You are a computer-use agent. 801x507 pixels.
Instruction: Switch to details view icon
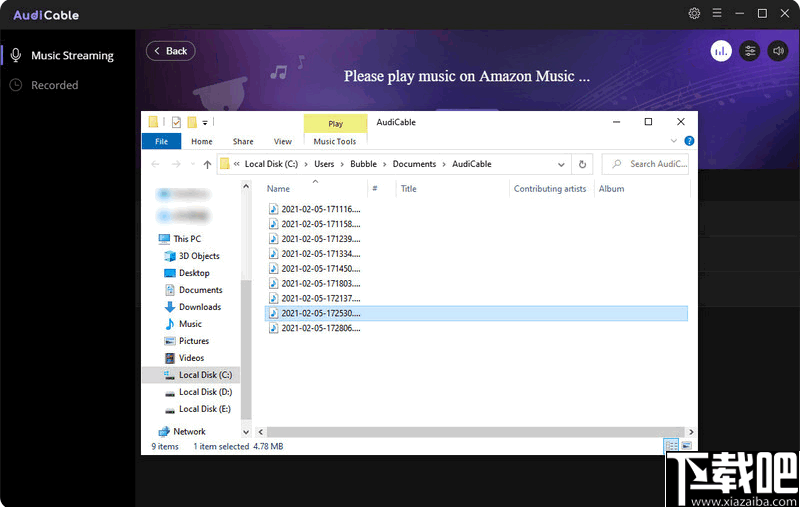[671, 446]
